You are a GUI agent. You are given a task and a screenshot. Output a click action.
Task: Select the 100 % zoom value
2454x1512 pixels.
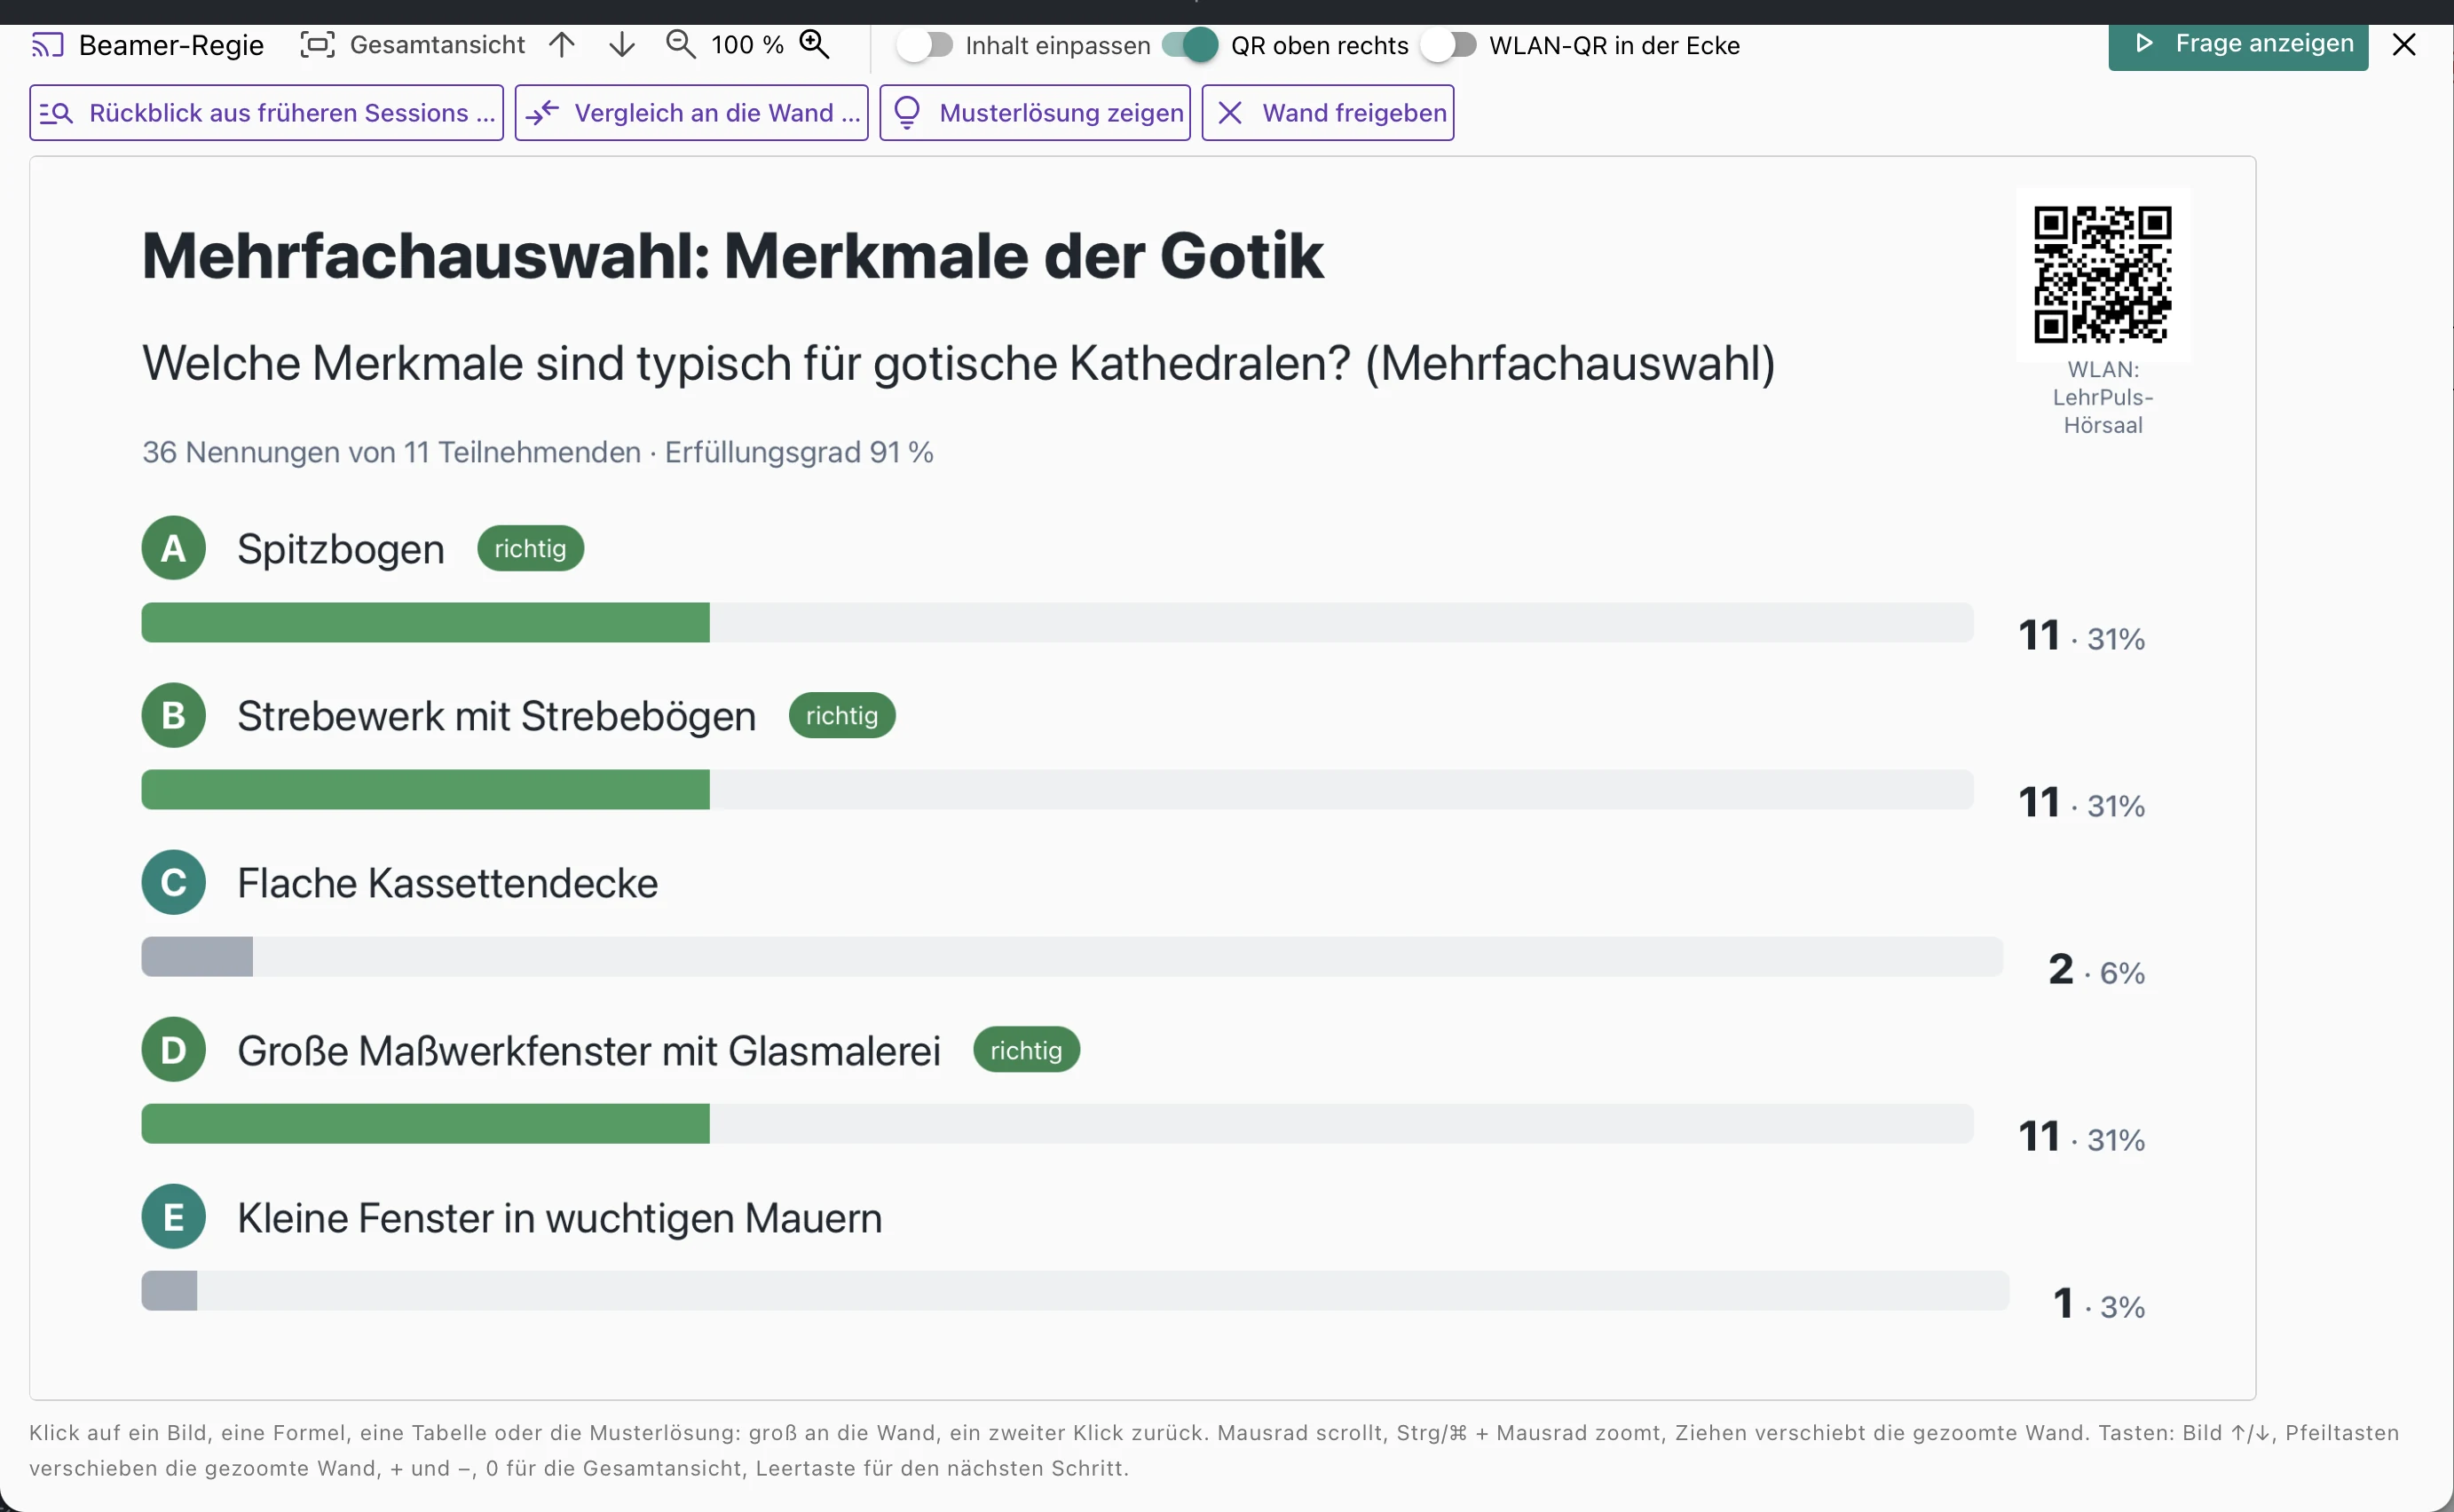[x=747, y=45]
